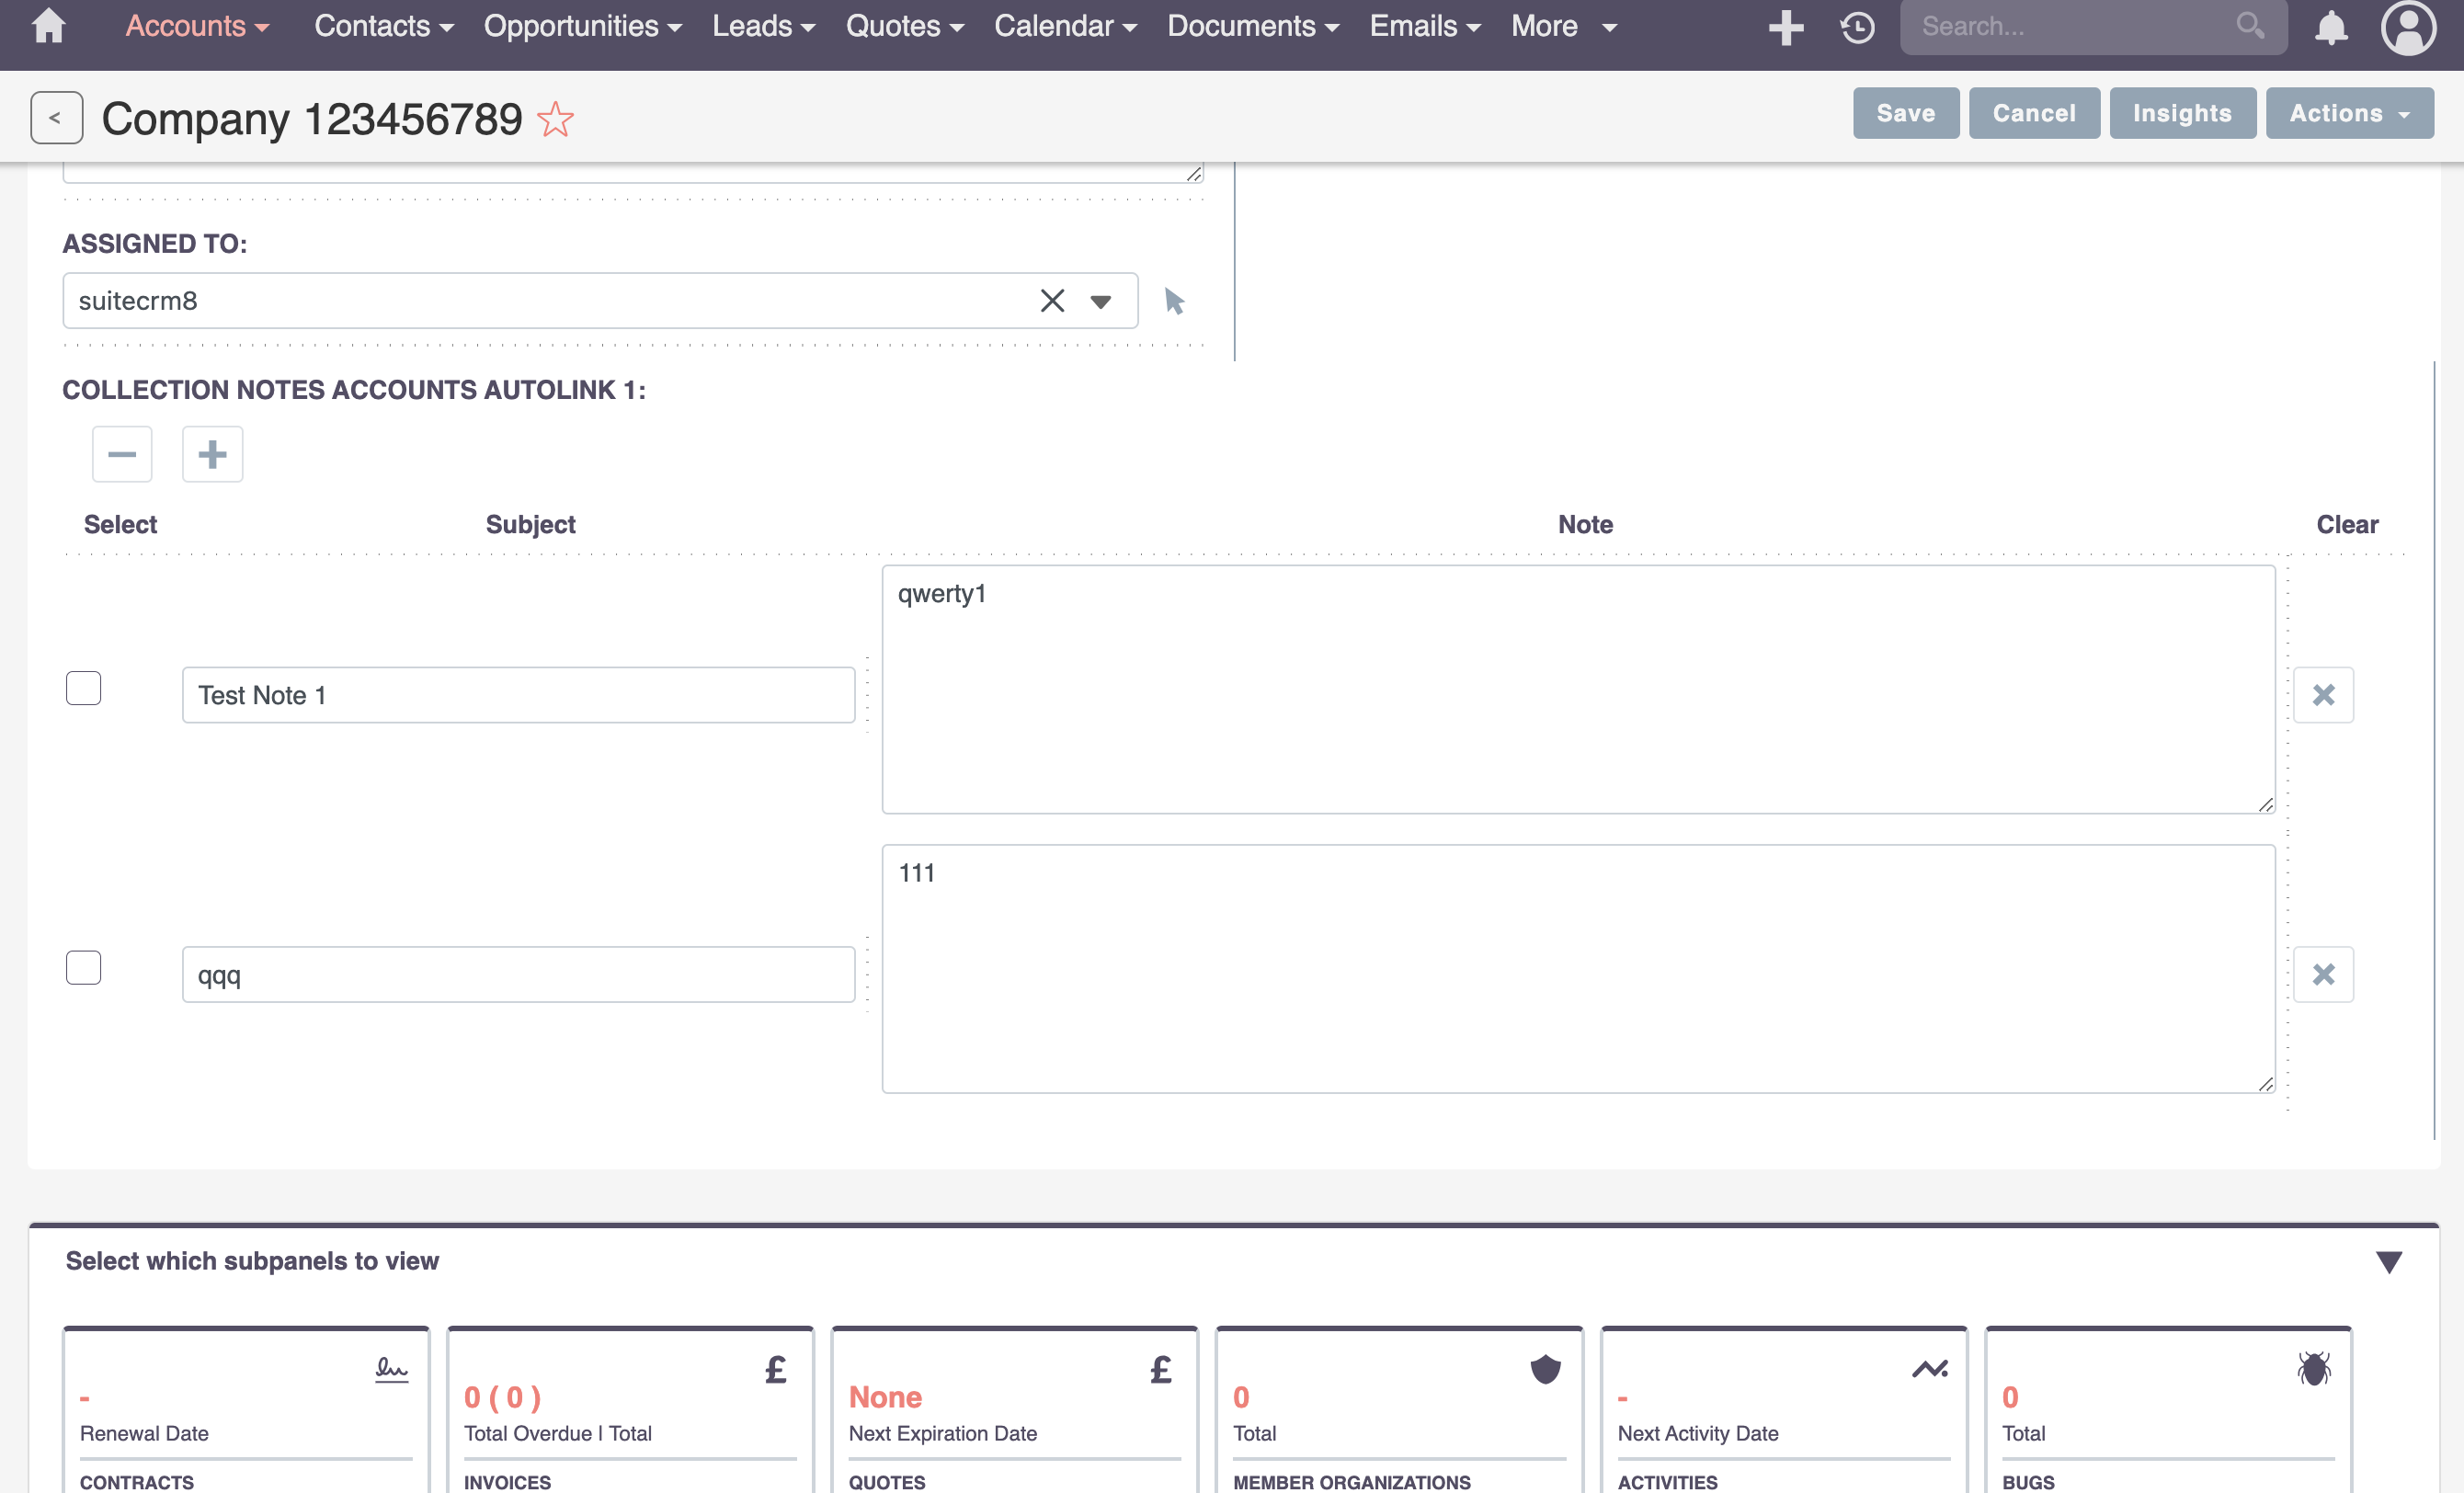Screen dimensions: 2464x1493
Task: Save the account record
Action: tap(1905, 113)
